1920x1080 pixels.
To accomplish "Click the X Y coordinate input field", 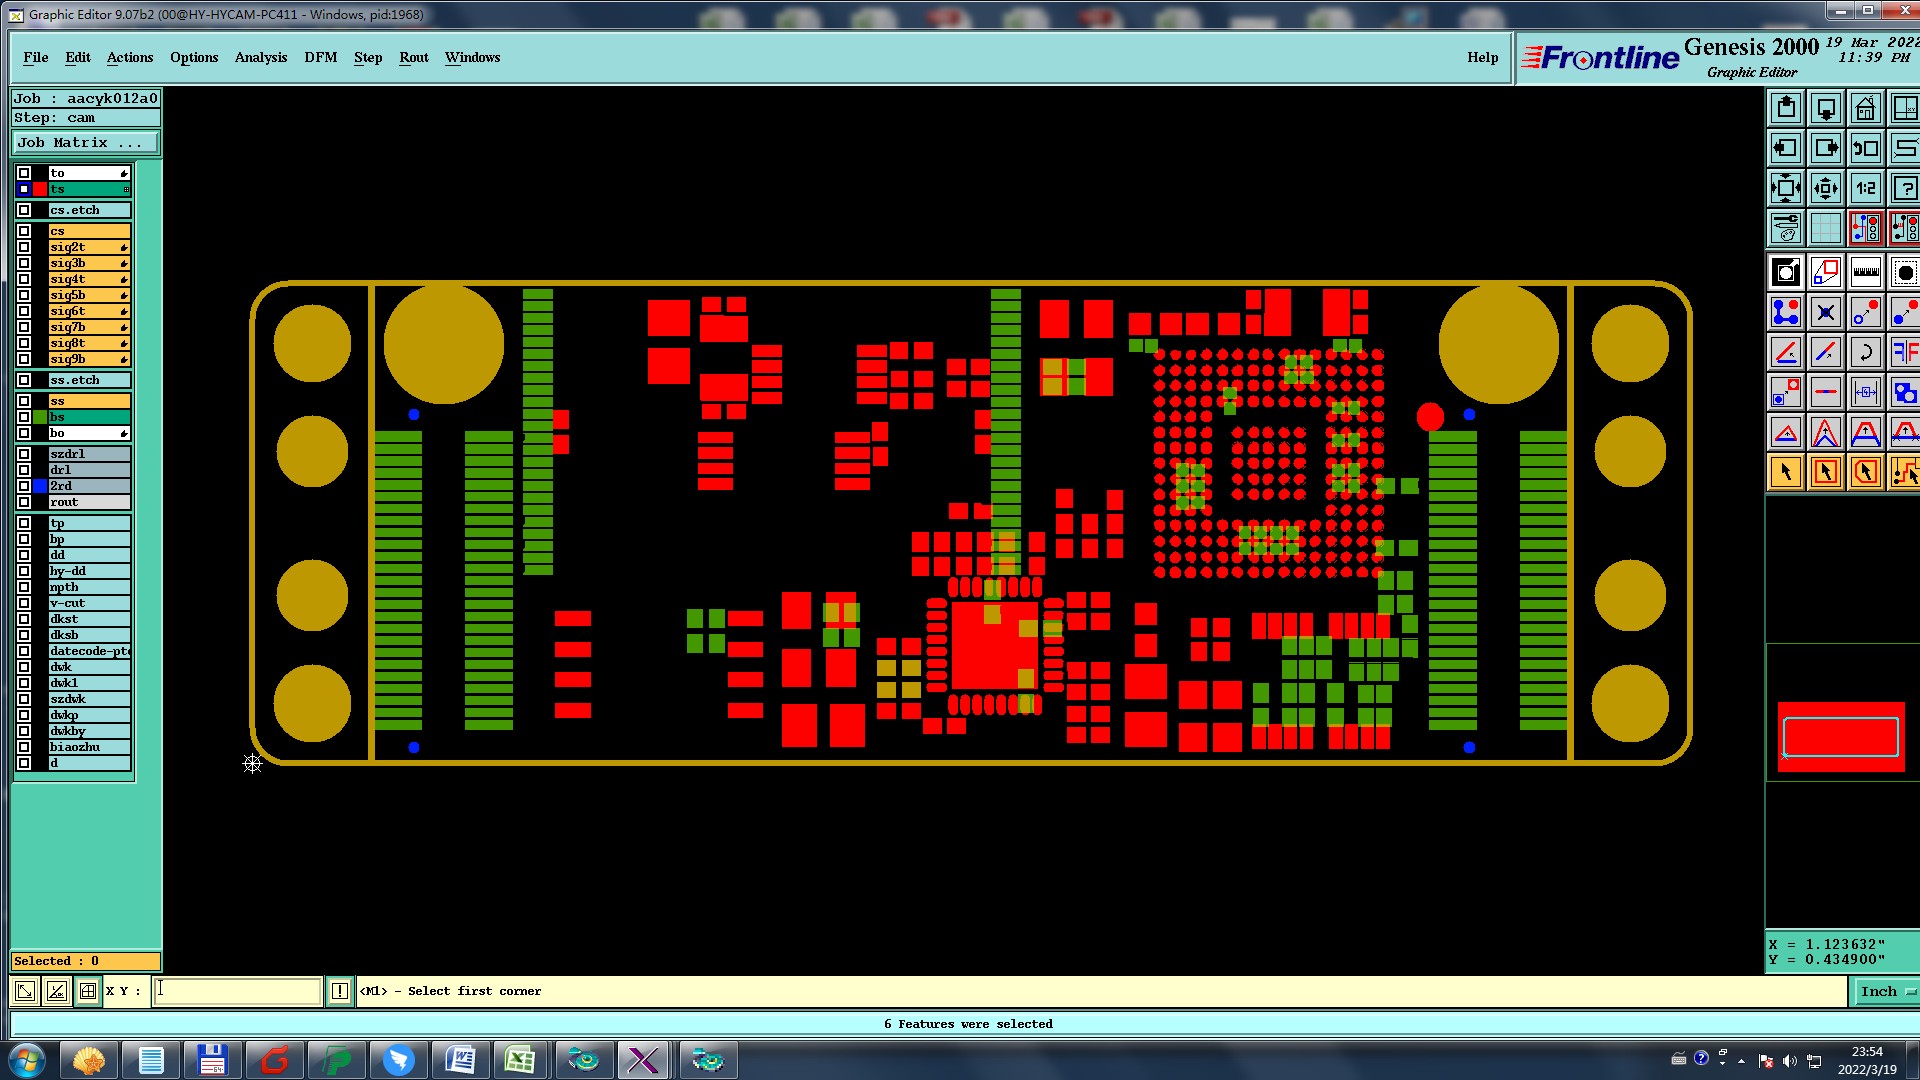I will pos(237,991).
